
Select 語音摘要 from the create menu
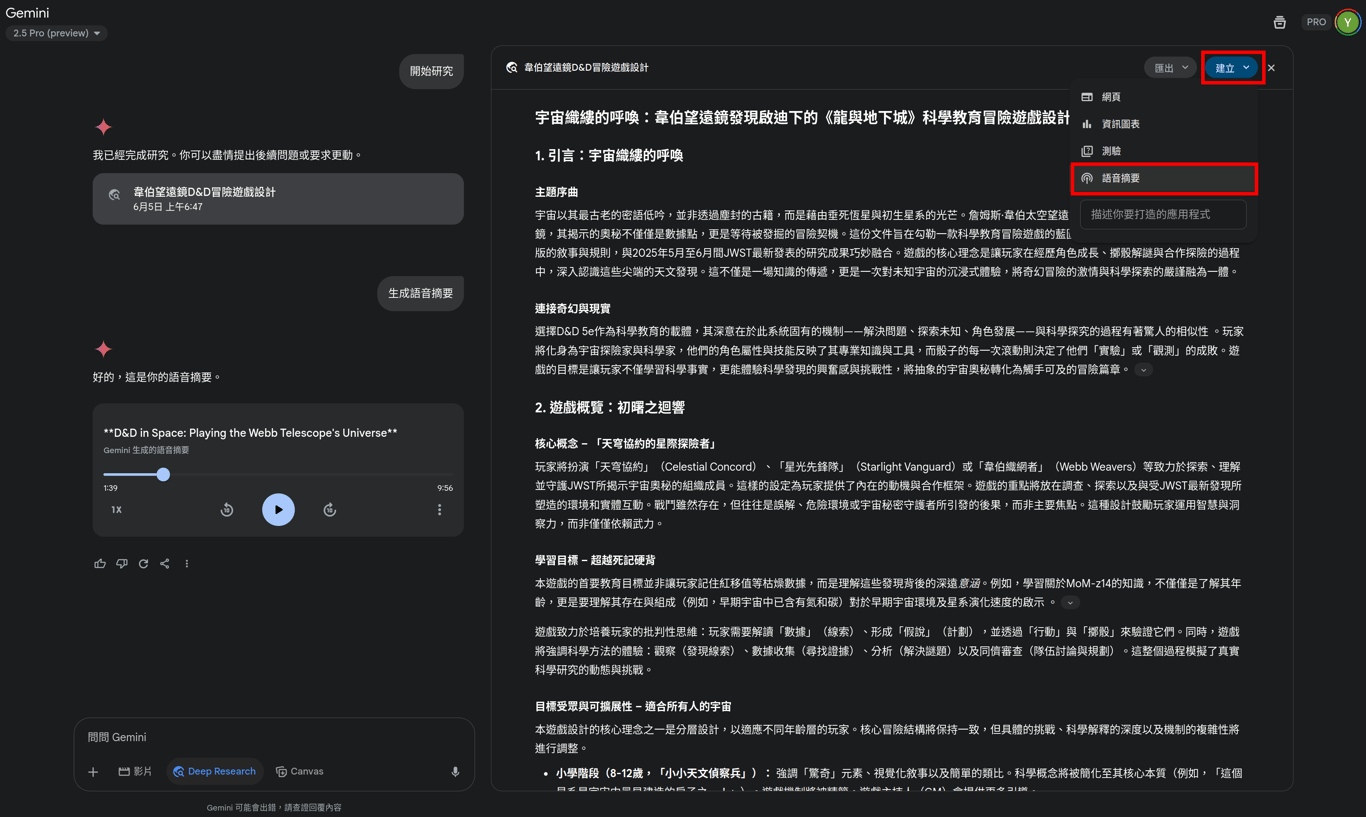(x=1164, y=178)
